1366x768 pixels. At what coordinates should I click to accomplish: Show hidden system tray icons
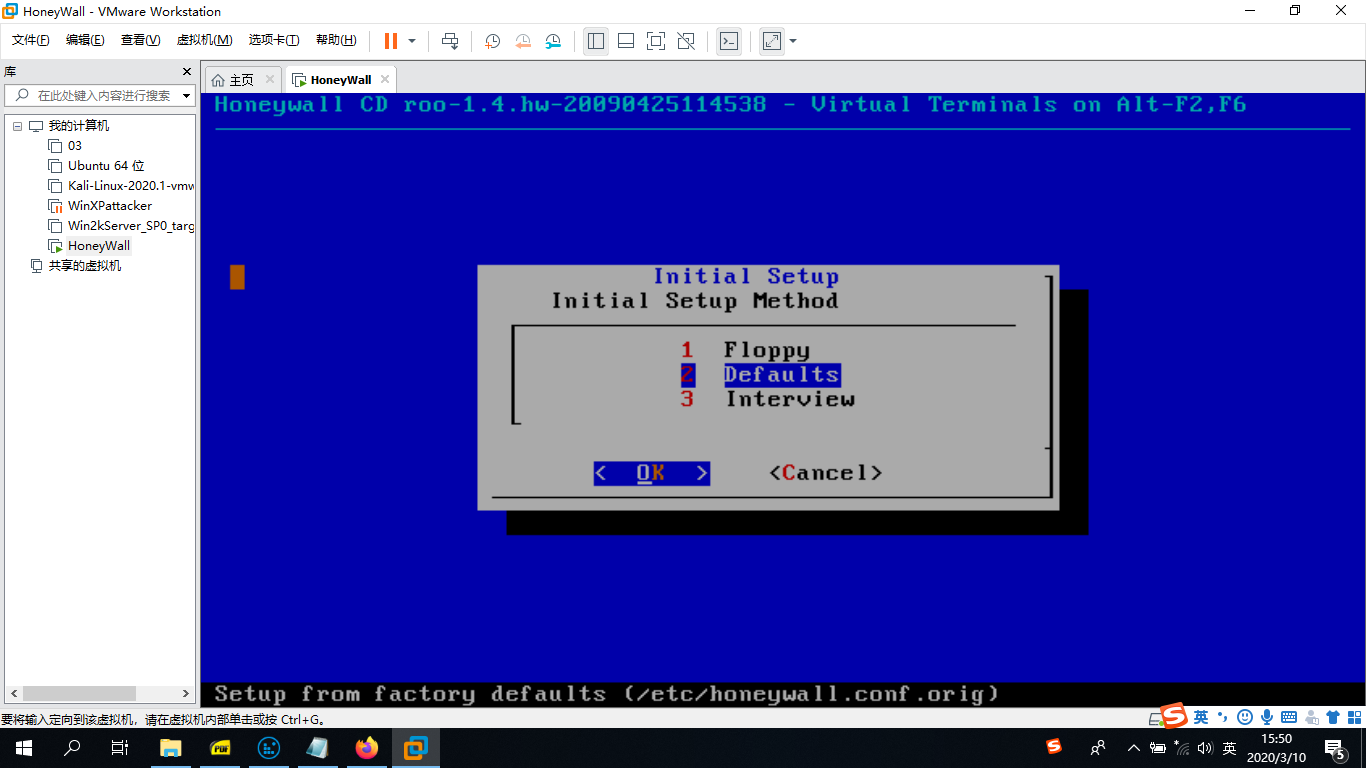click(1133, 748)
